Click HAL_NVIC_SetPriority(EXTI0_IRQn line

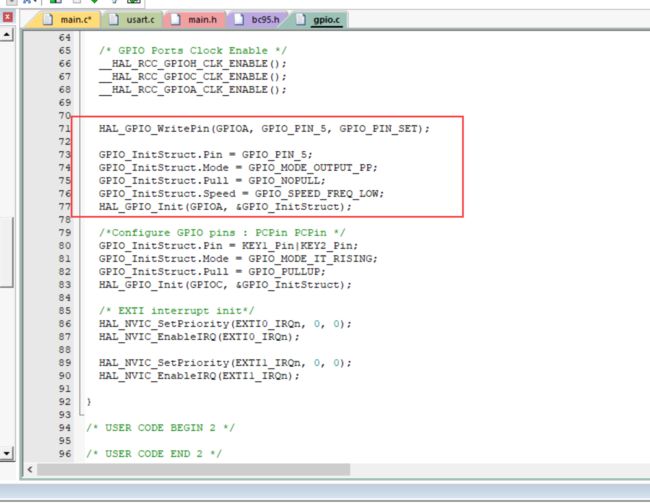point(225,323)
